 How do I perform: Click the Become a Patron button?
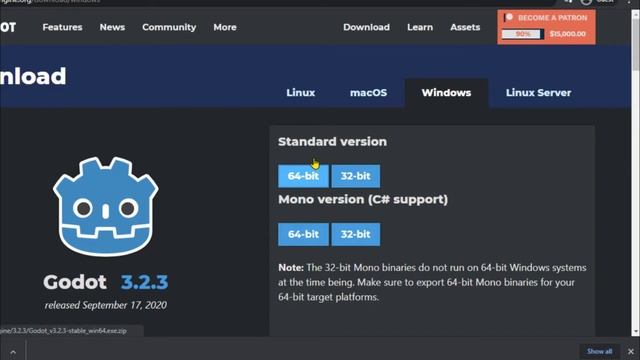pyautogui.click(x=546, y=27)
